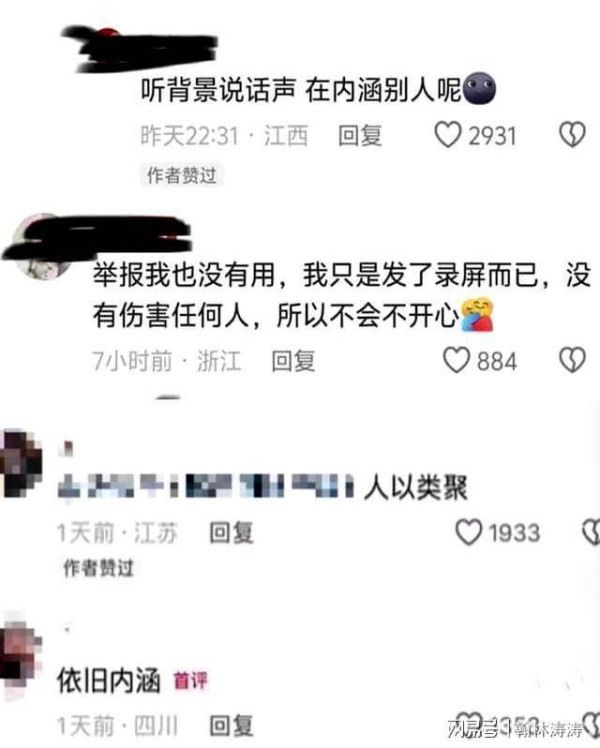
Task: Like the comment with 2931 likes
Action: click(448, 135)
